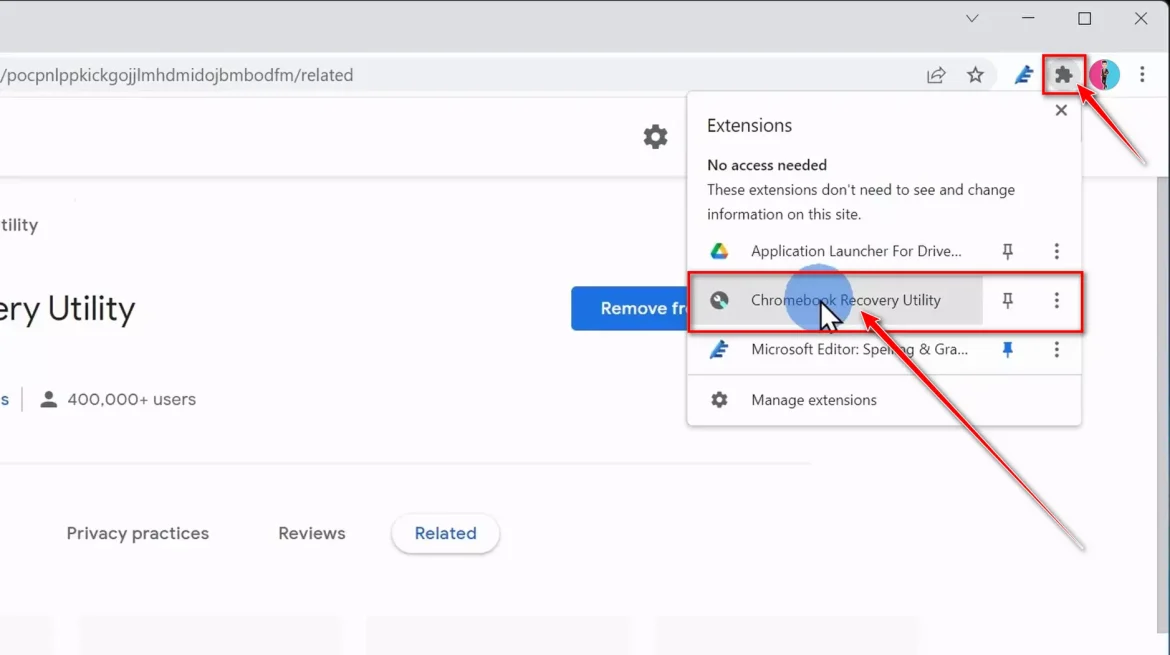Click the Microsoft Editor toolbar extension icon

(1023, 75)
